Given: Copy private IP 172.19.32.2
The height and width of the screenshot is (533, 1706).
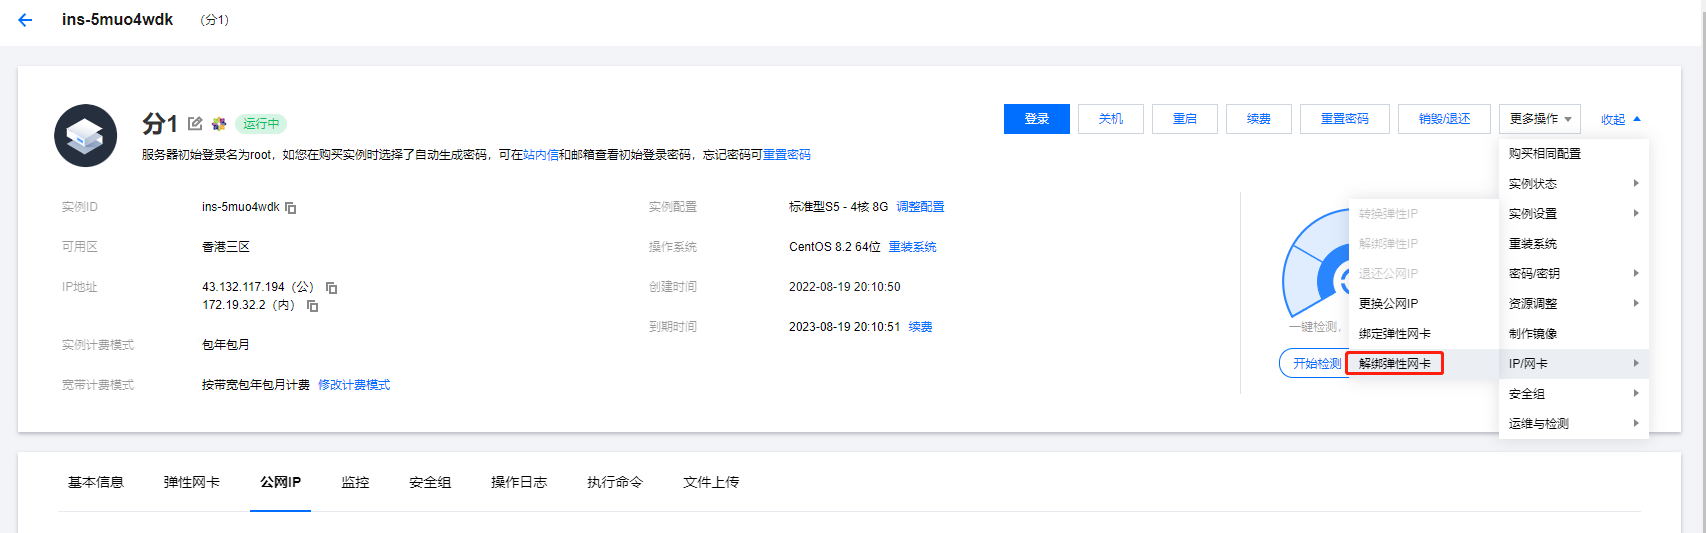Looking at the screenshot, I should pos(313,306).
